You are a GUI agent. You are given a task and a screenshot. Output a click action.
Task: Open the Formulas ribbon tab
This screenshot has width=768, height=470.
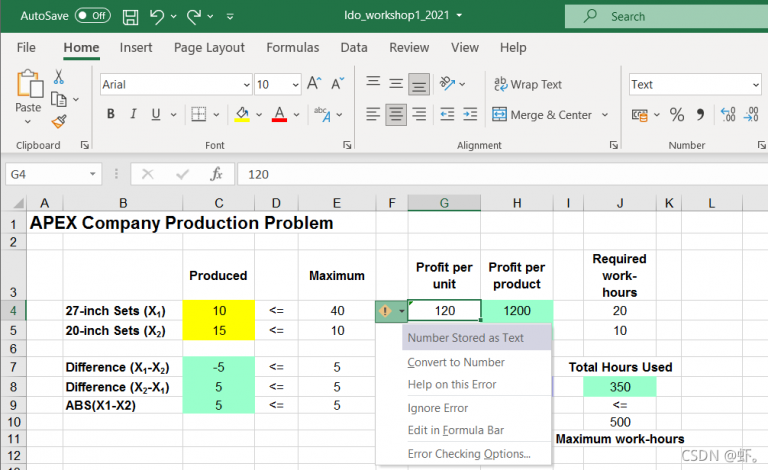click(x=292, y=47)
